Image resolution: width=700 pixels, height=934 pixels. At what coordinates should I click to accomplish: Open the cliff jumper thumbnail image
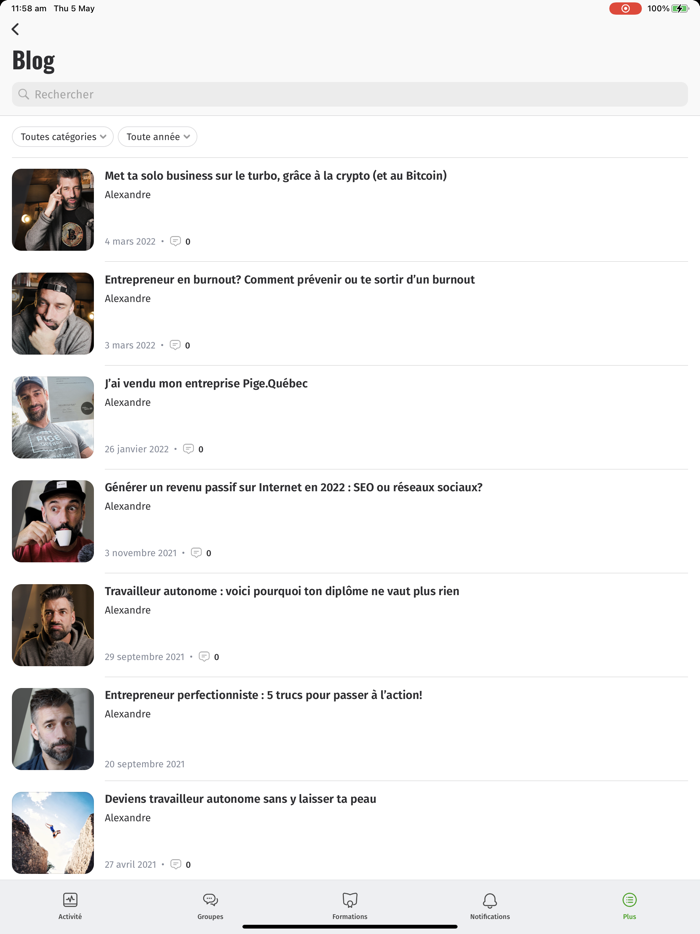(53, 833)
